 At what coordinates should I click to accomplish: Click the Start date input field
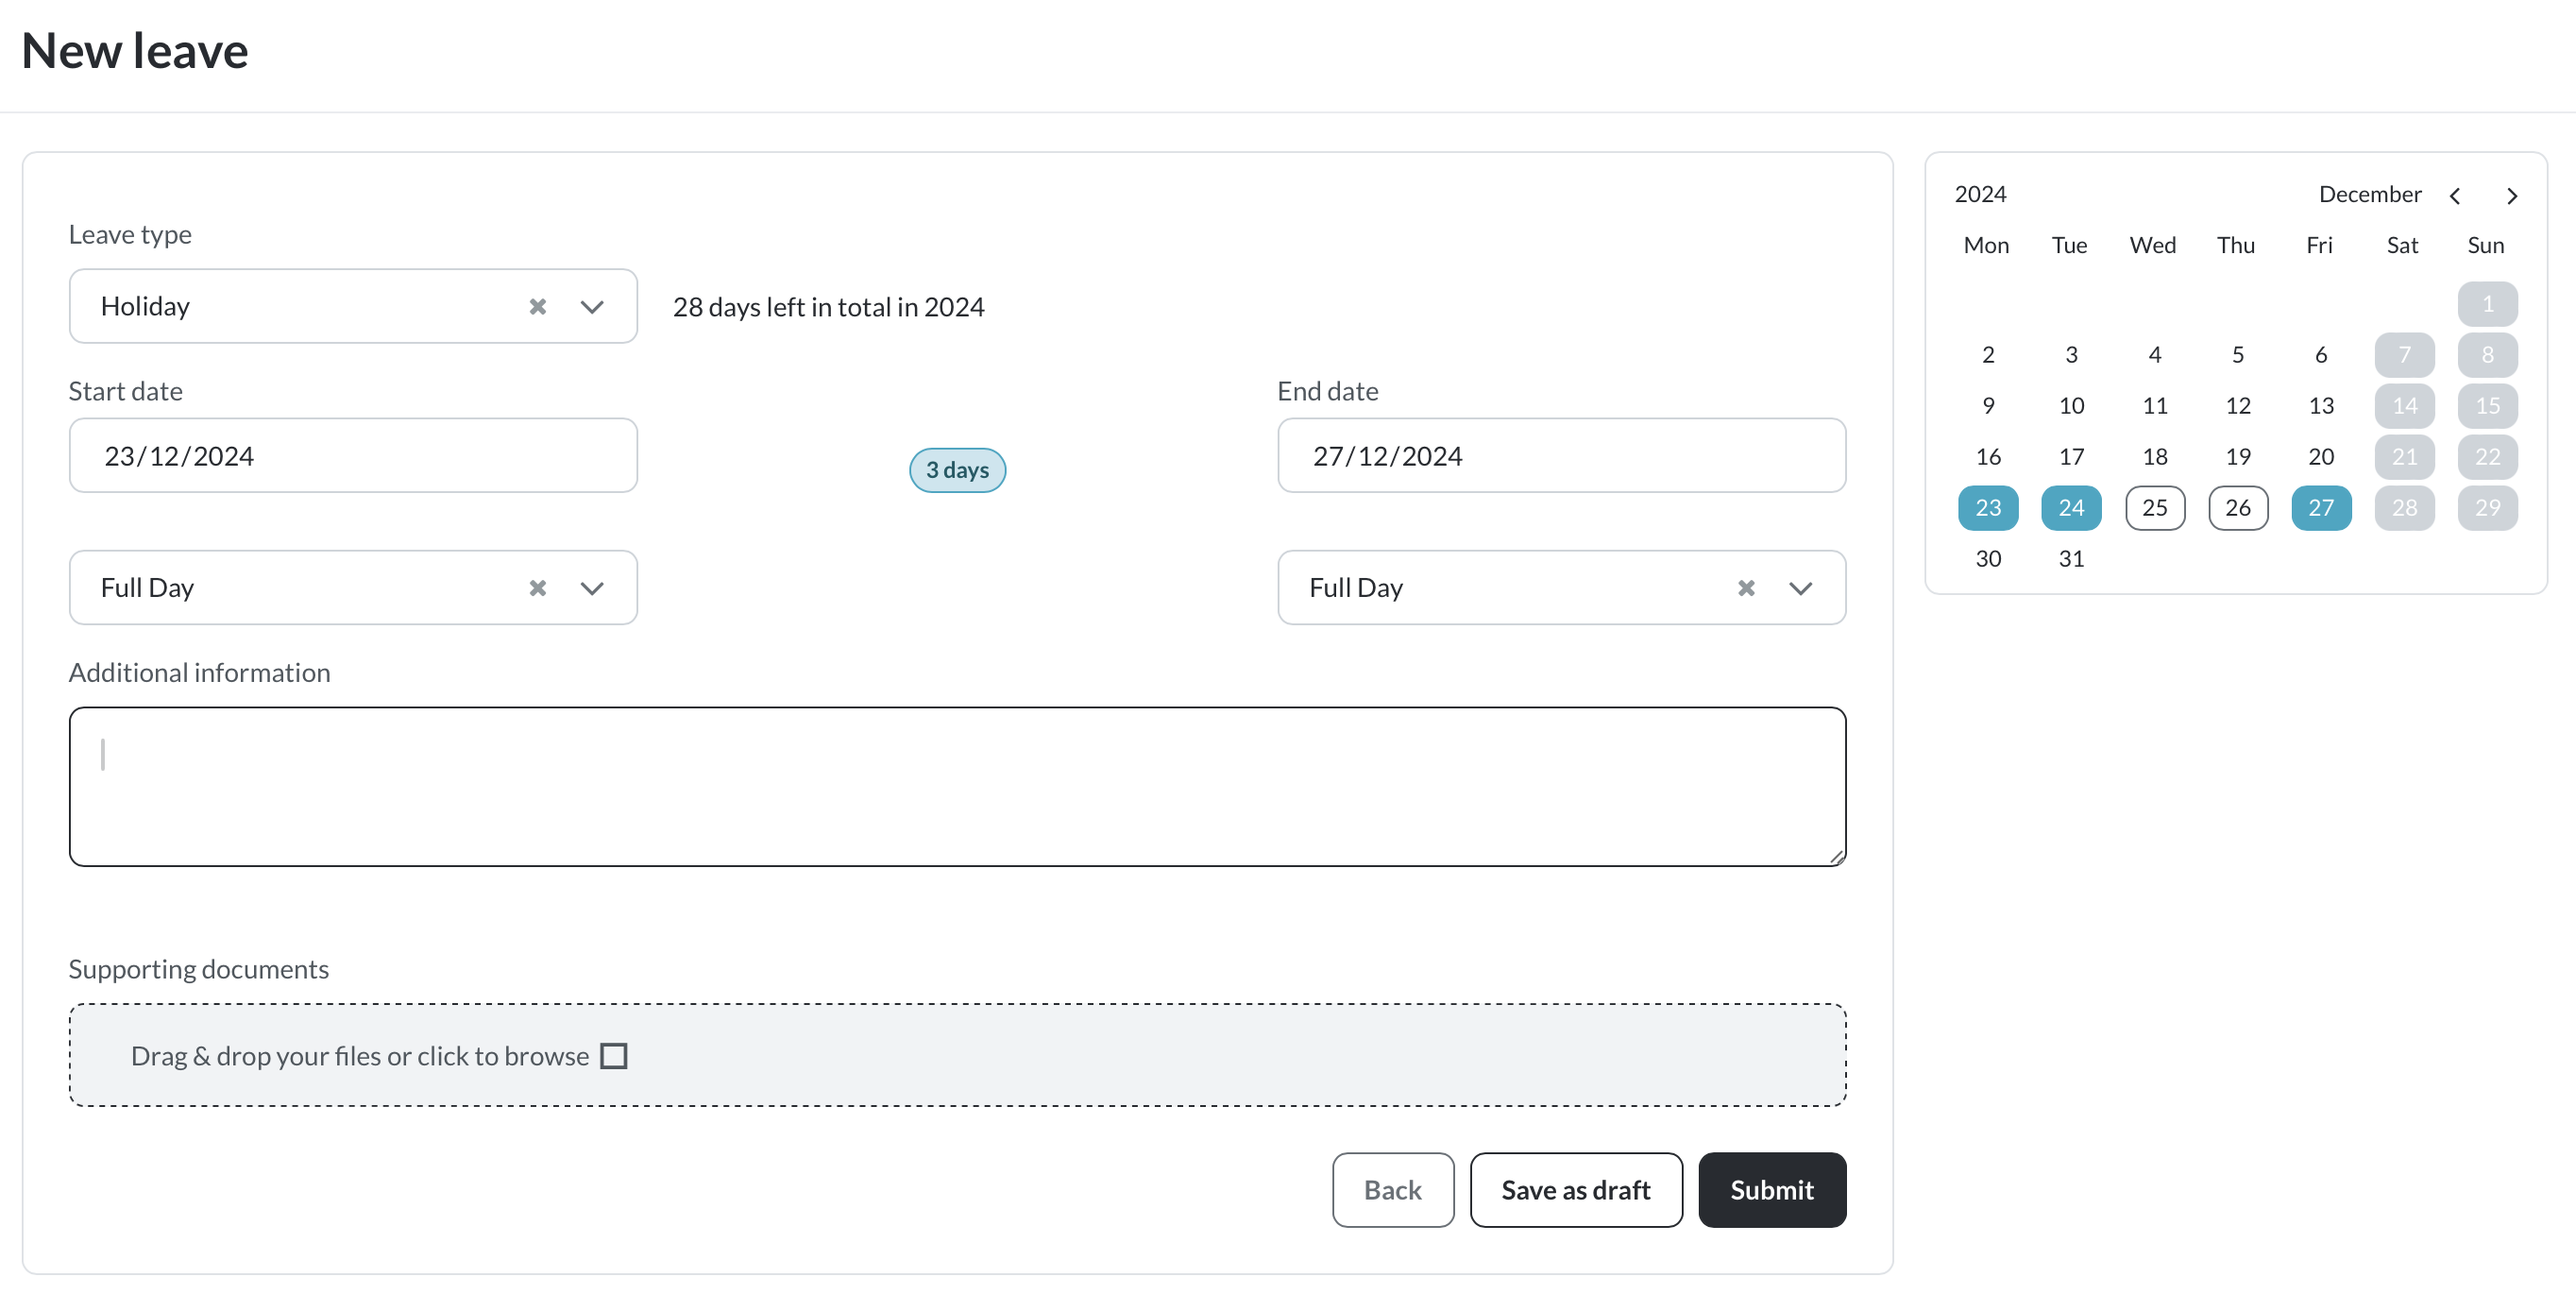(353, 456)
